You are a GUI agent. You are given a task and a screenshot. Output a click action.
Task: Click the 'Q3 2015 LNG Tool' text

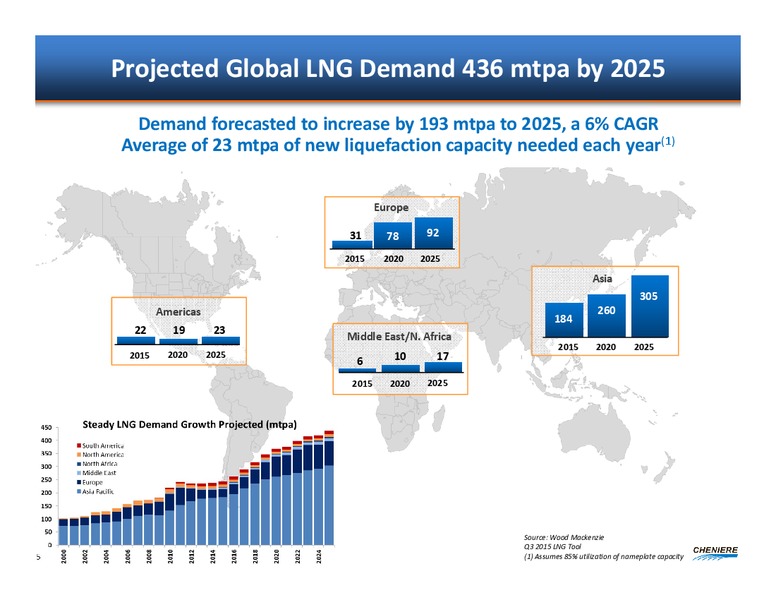552,547
